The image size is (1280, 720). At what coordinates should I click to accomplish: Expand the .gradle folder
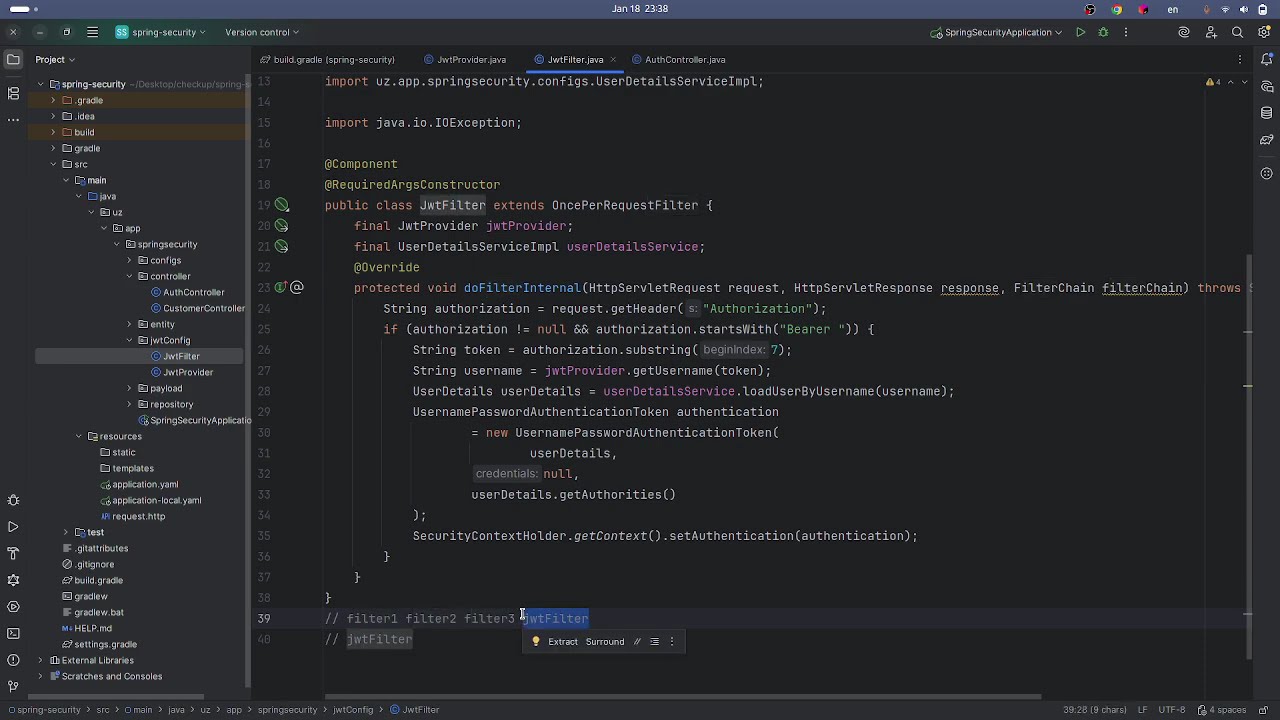(x=54, y=101)
